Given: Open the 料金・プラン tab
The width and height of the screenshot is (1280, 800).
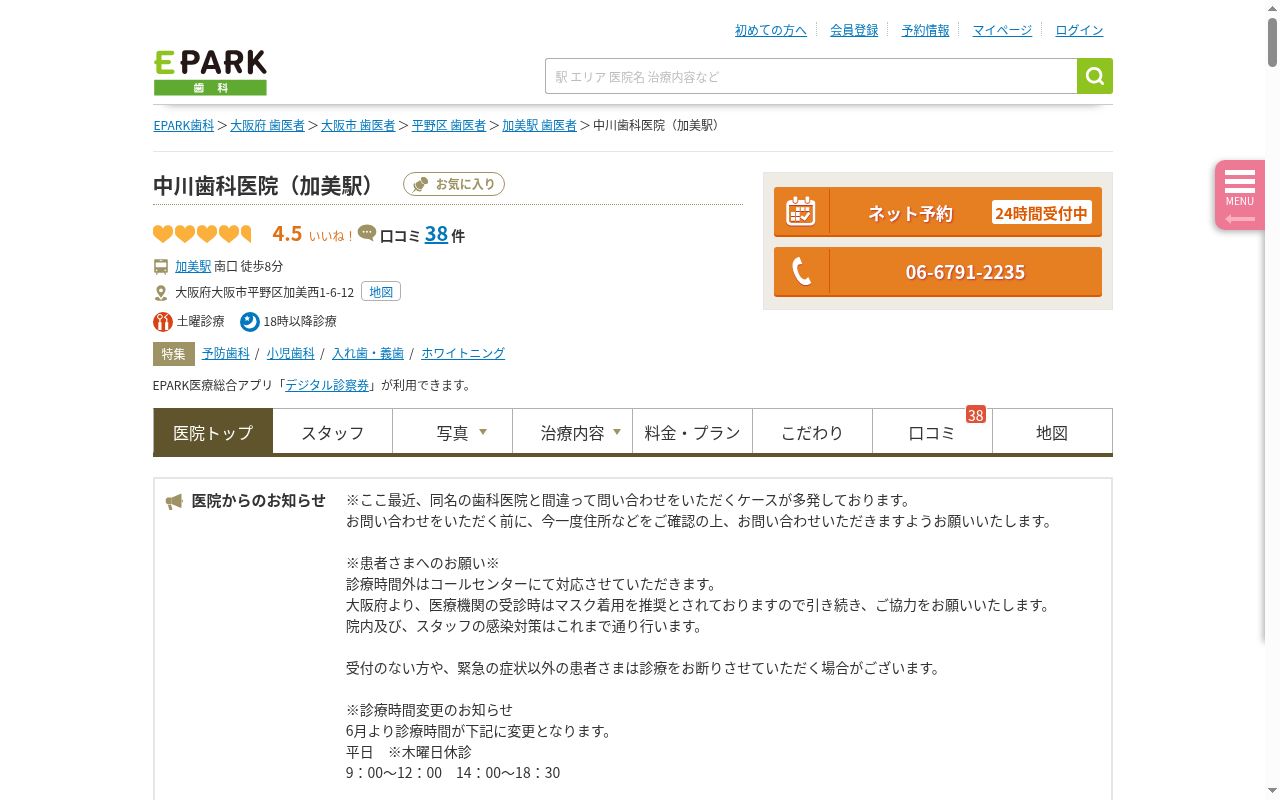Looking at the screenshot, I should [693, 432].
